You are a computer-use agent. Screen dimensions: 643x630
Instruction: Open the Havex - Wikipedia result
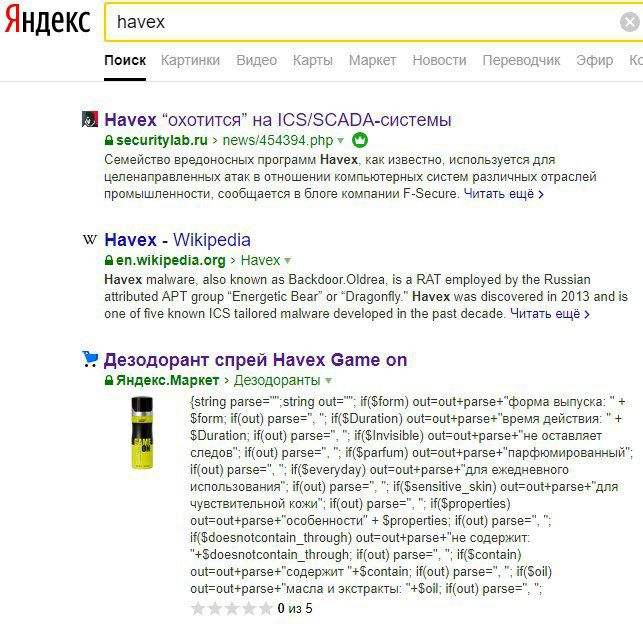178,240
